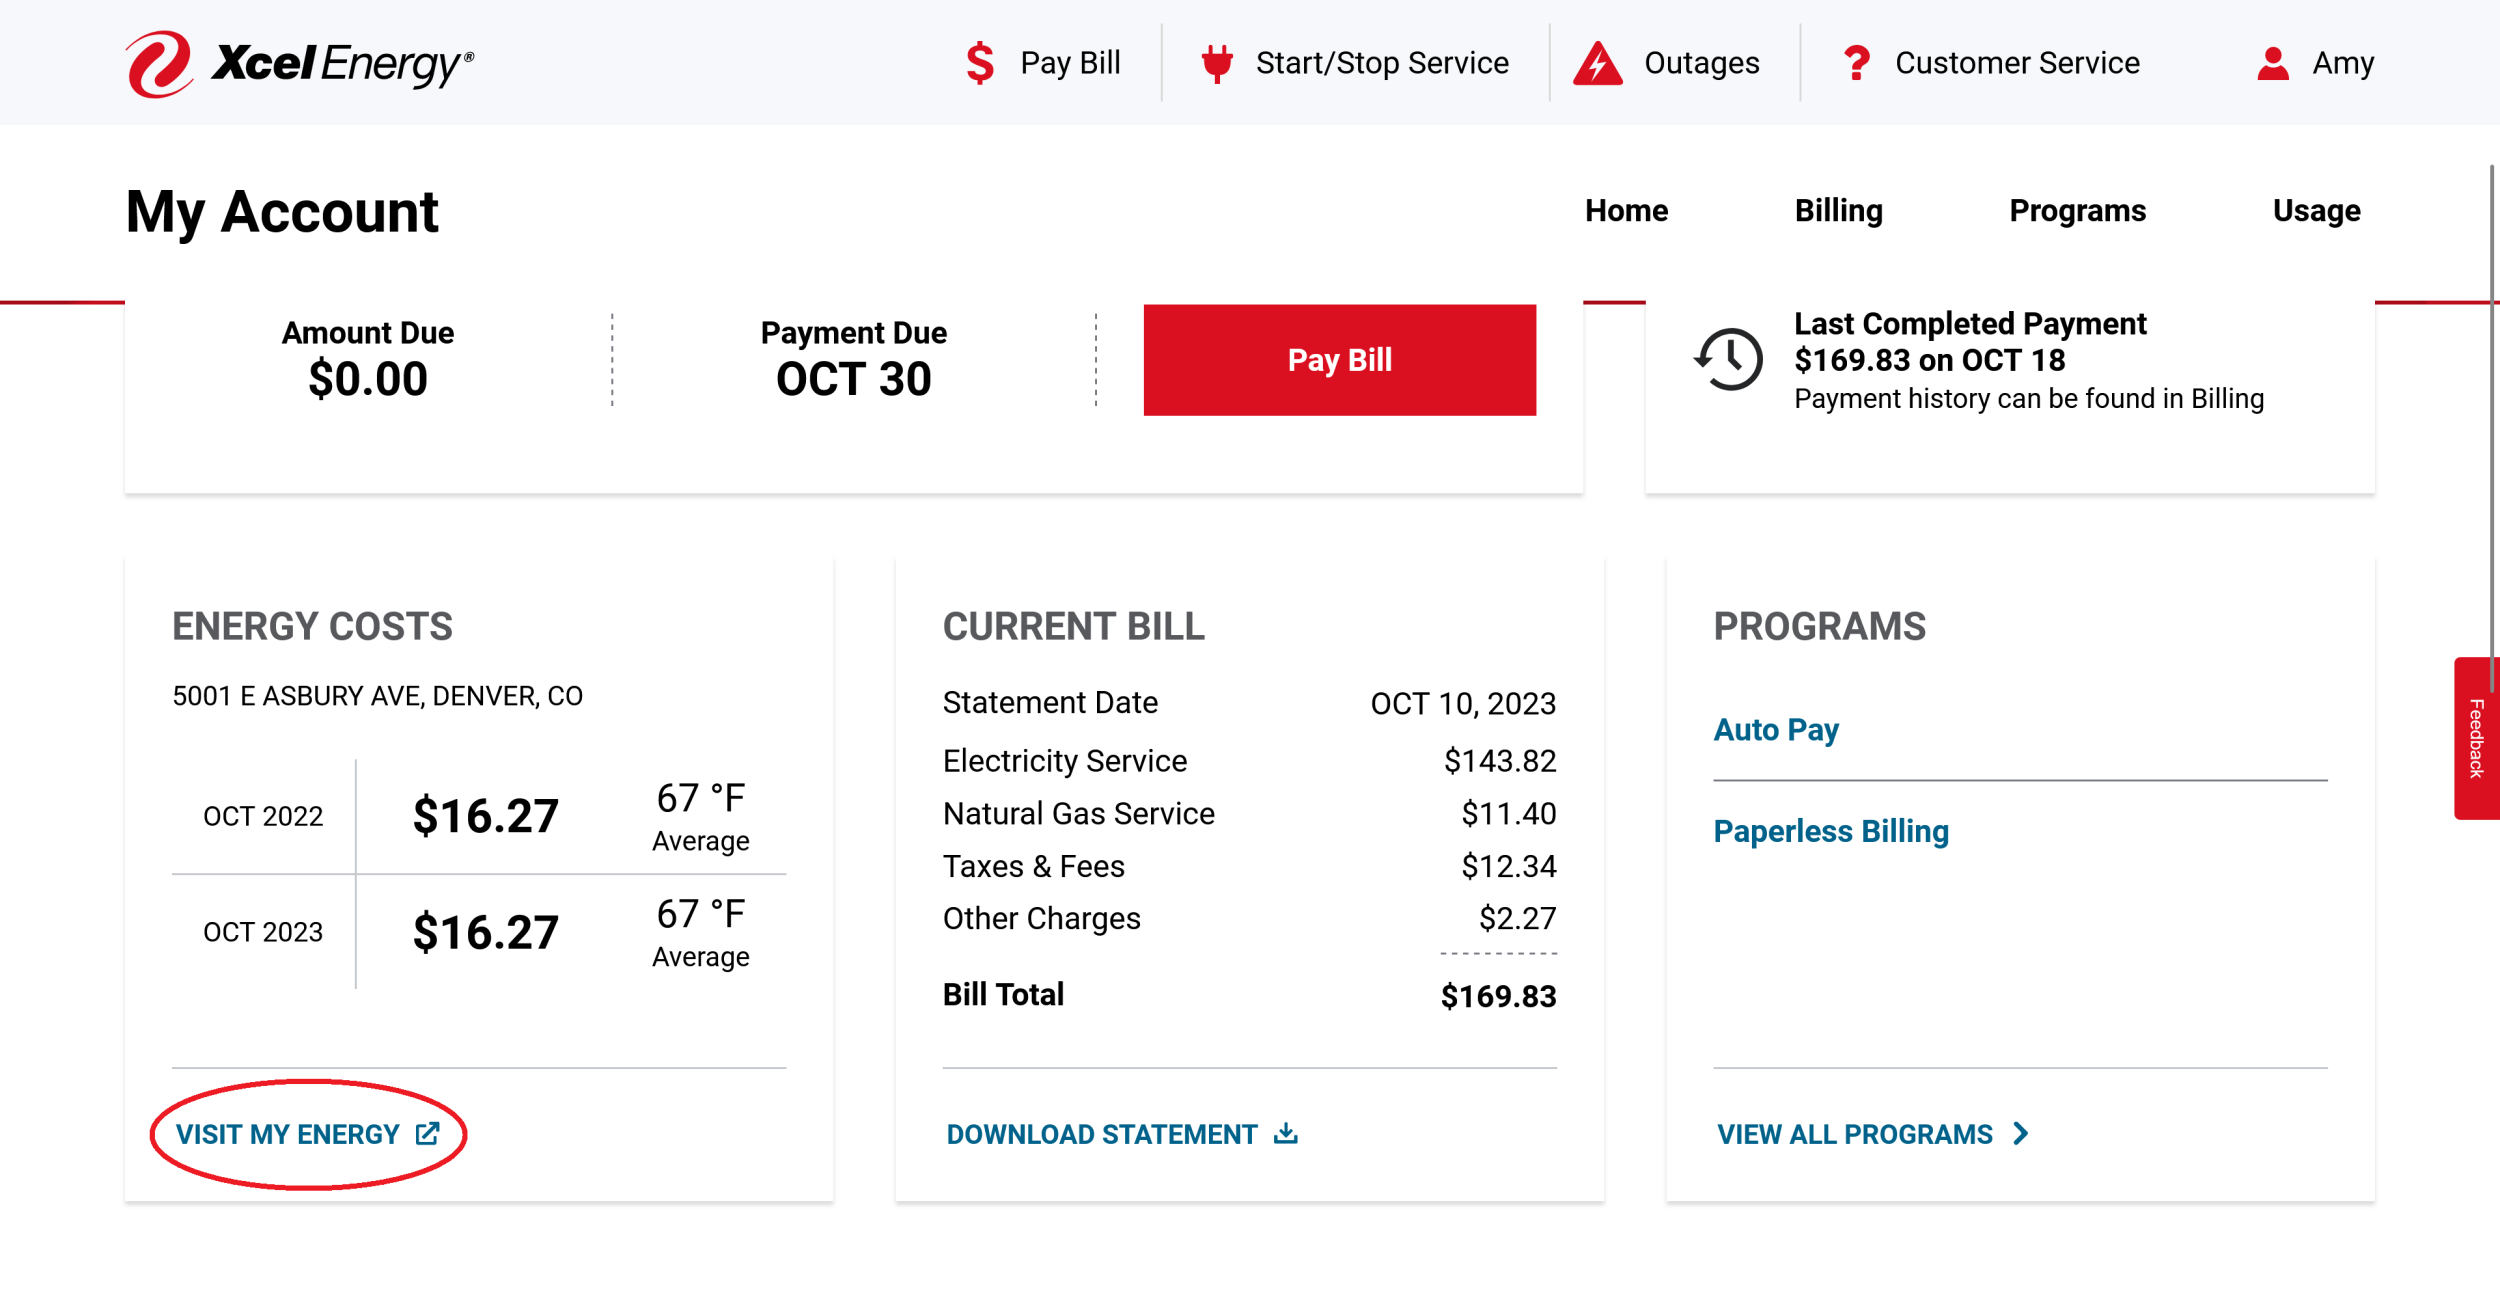The height and width of the screenshot is (1302, 2500).
Task: Click the CURRENT BILL card heading
Action: click(1073, 627)
